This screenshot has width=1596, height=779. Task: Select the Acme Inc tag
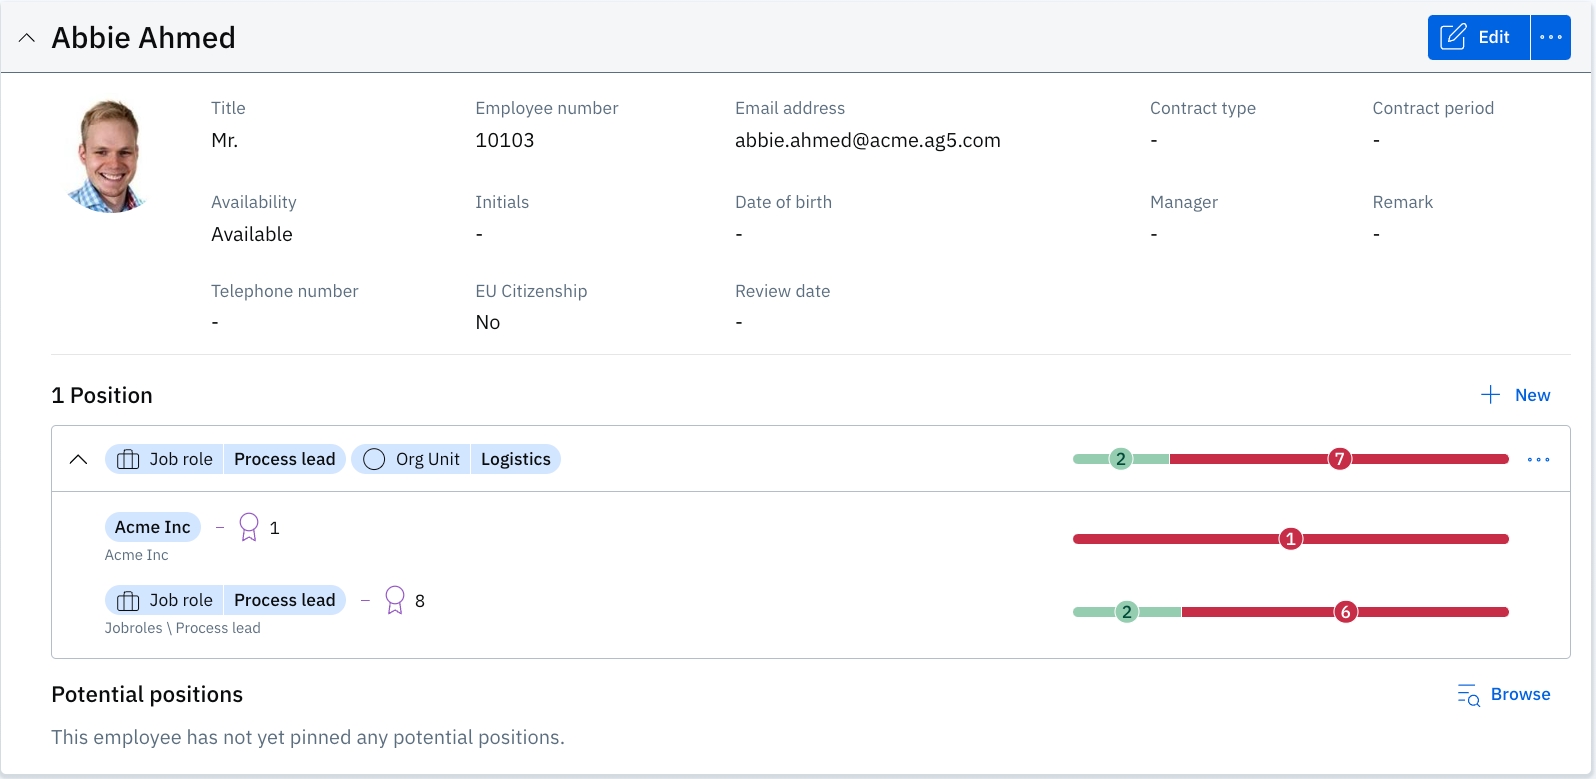(x=152, y=527)
